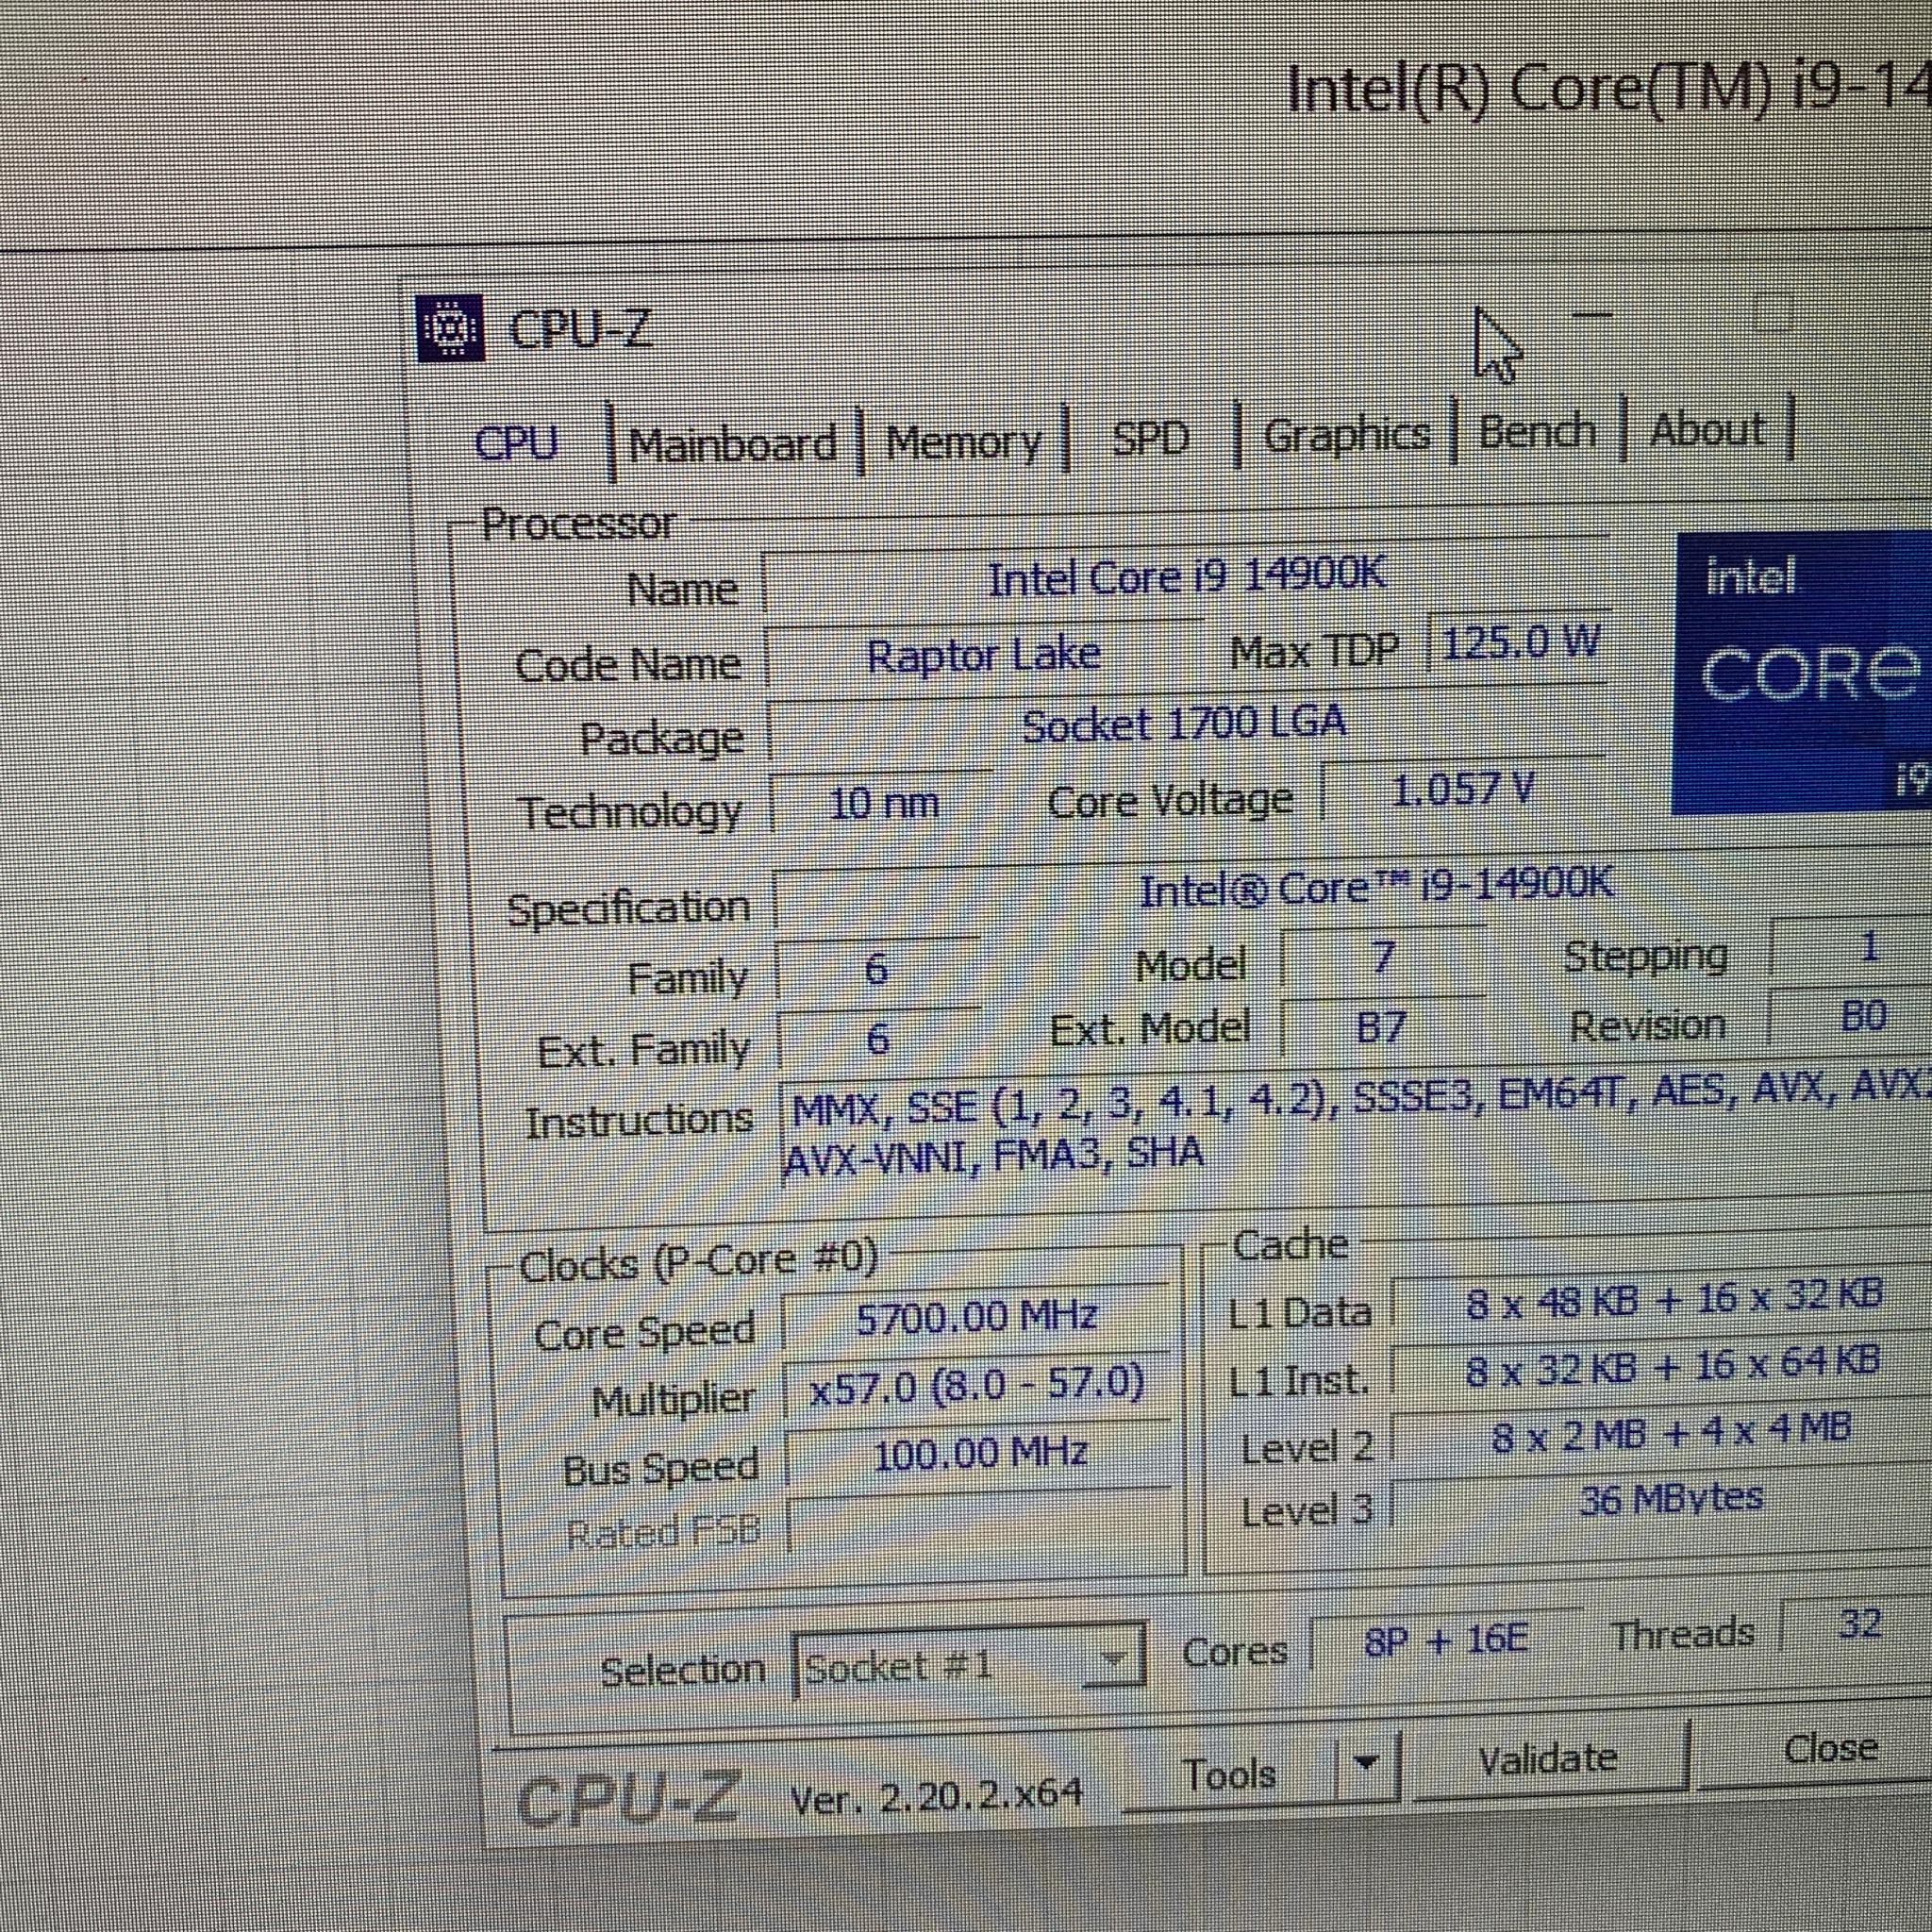Select the SPD tab
Image resolution: width=1932 pixels, height=1932 pixels.
(1151, 437)
